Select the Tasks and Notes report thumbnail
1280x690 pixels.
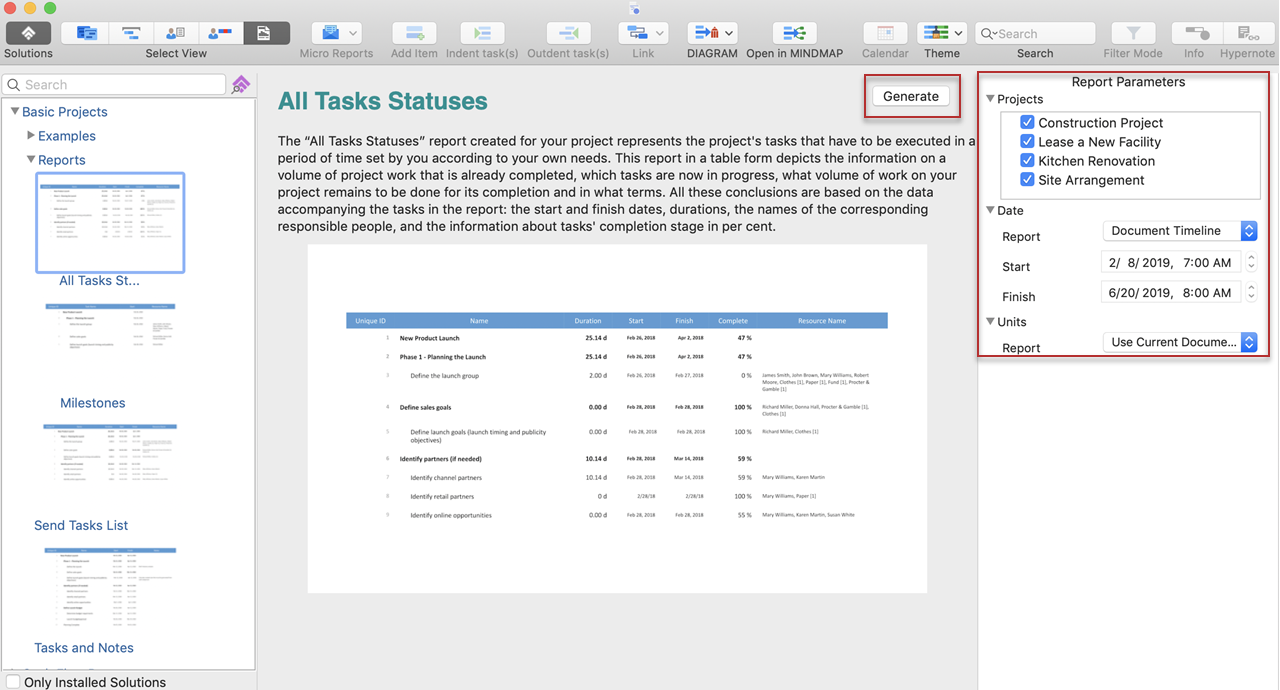[110, 589]
